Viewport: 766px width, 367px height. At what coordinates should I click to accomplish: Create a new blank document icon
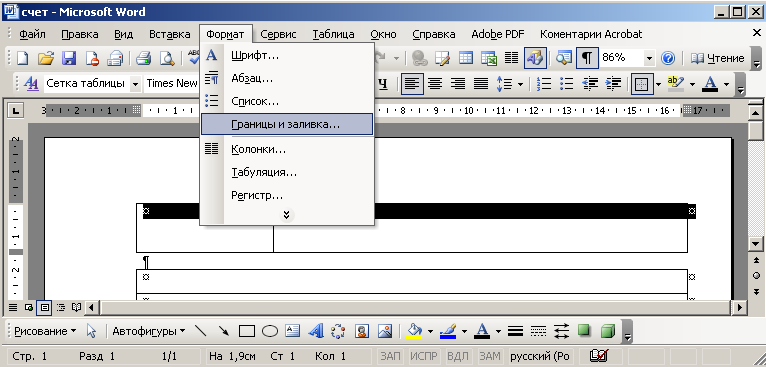22,58
